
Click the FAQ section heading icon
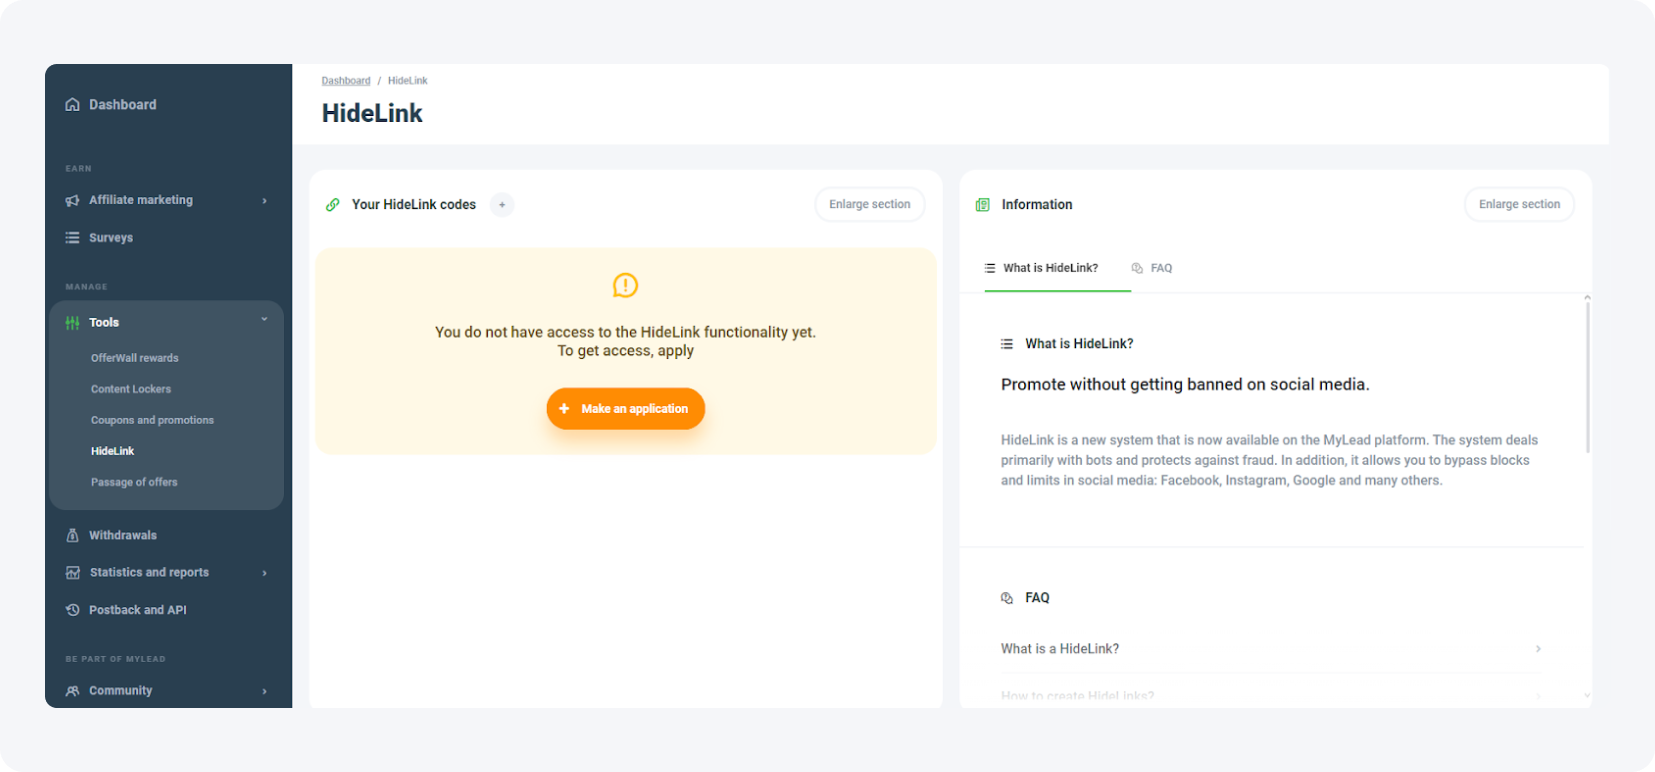tap(1007, 598)
